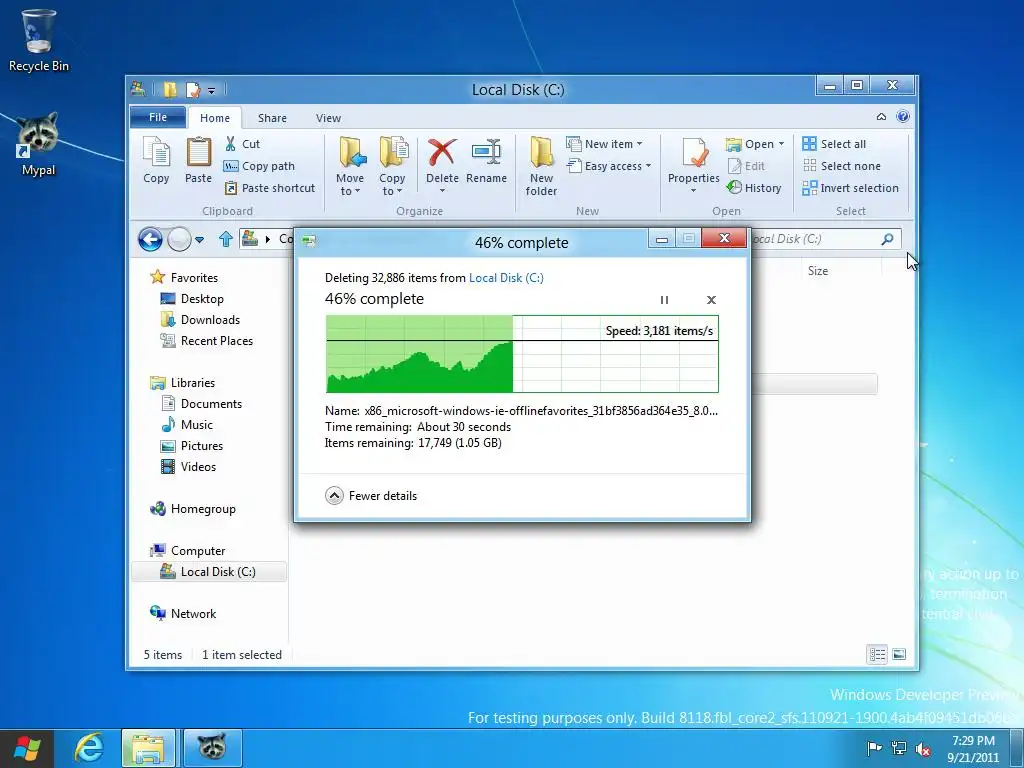Open the Copy to folder menu

[392, 166]
